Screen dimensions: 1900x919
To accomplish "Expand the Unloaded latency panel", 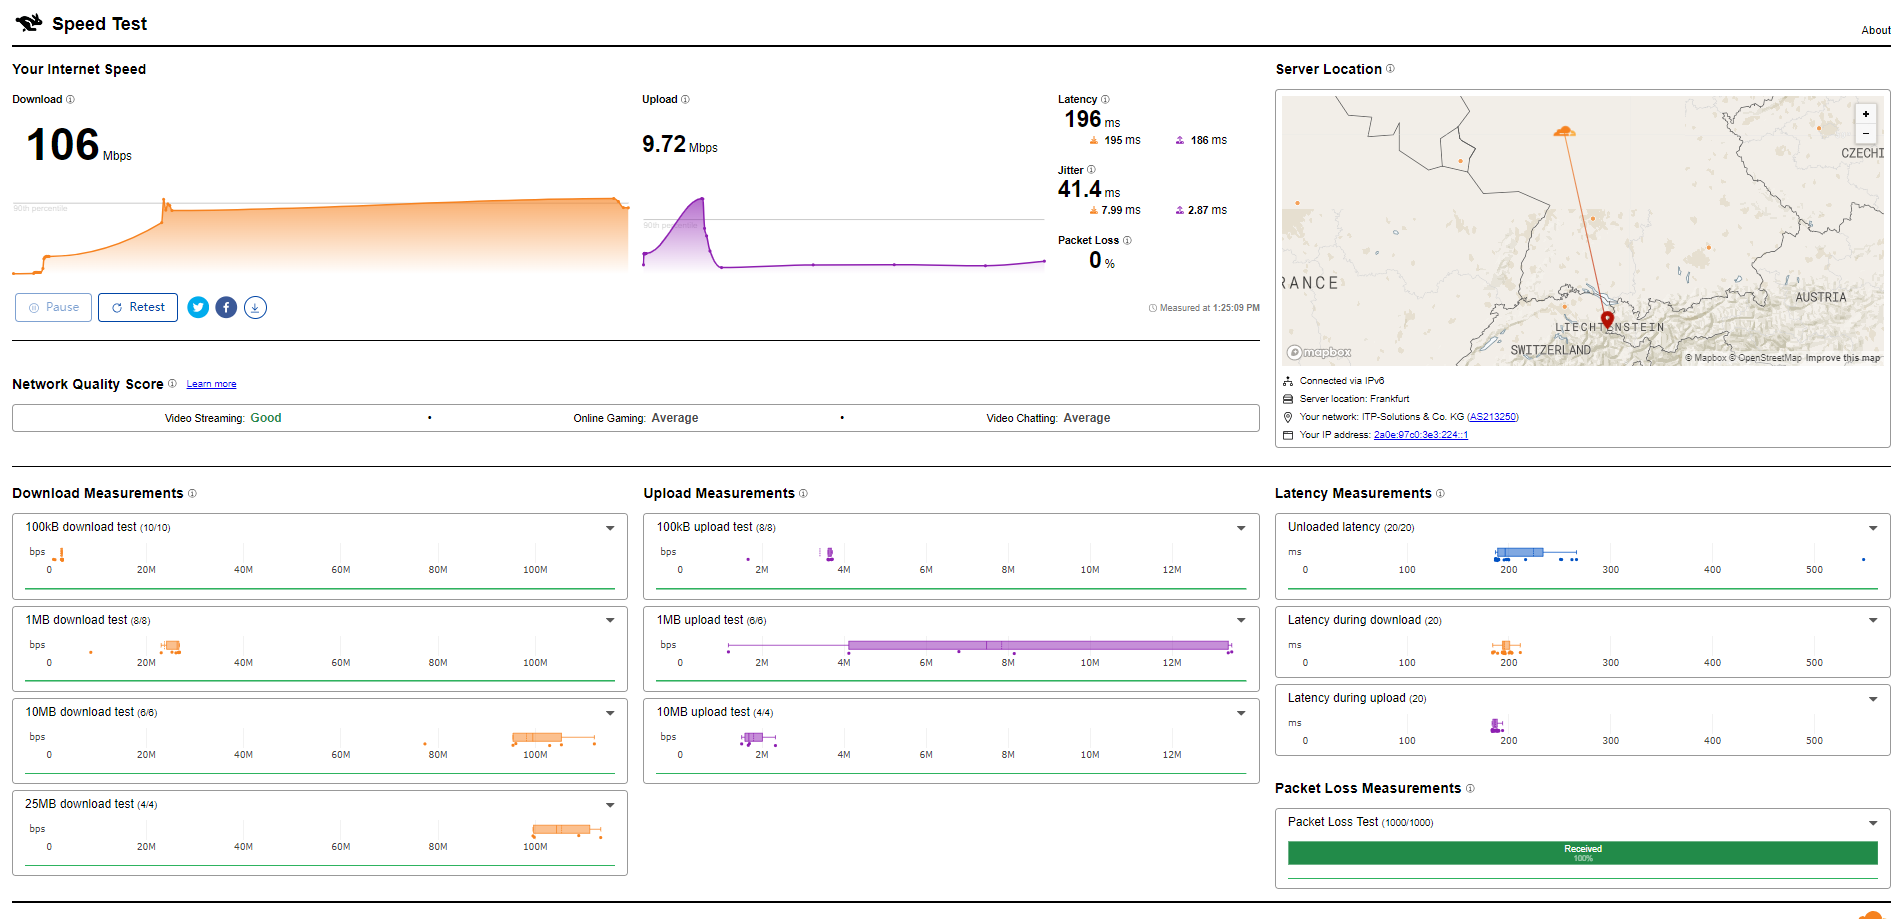I will (1873, 528).
